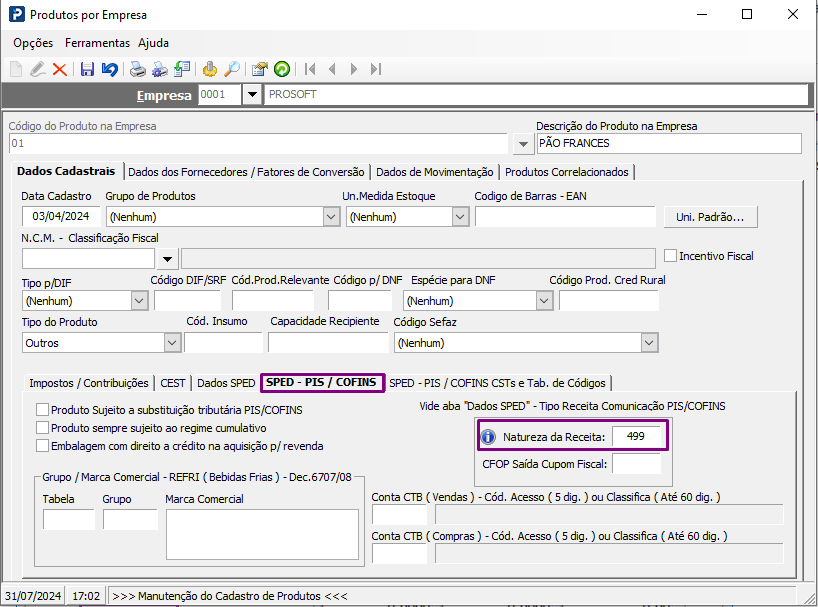Click the Conta CTB ( Compras ) code field
Image resolution: width=818 pixels, height=607 pixels.
(x=400, y=554)
